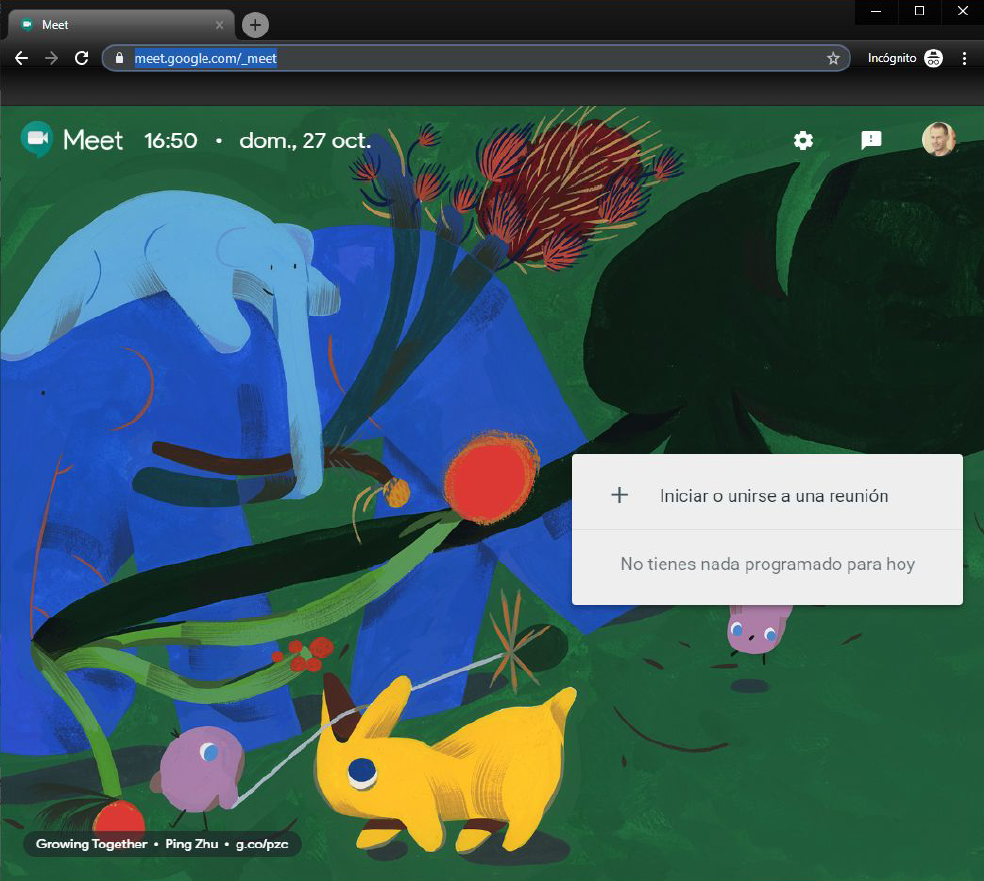
Task: Open the account profile picture
Action: pyautogui.click(x=938, y=139)
